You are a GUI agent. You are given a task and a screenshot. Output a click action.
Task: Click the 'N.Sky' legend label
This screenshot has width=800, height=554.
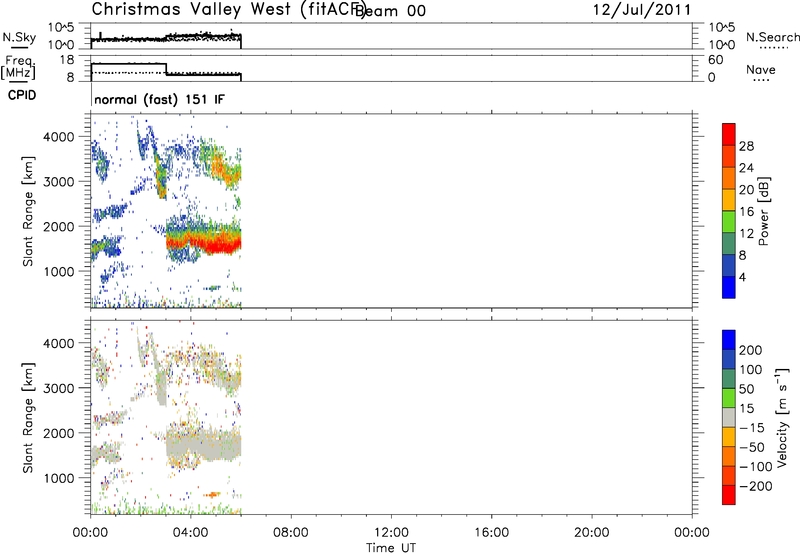[19, 37]
